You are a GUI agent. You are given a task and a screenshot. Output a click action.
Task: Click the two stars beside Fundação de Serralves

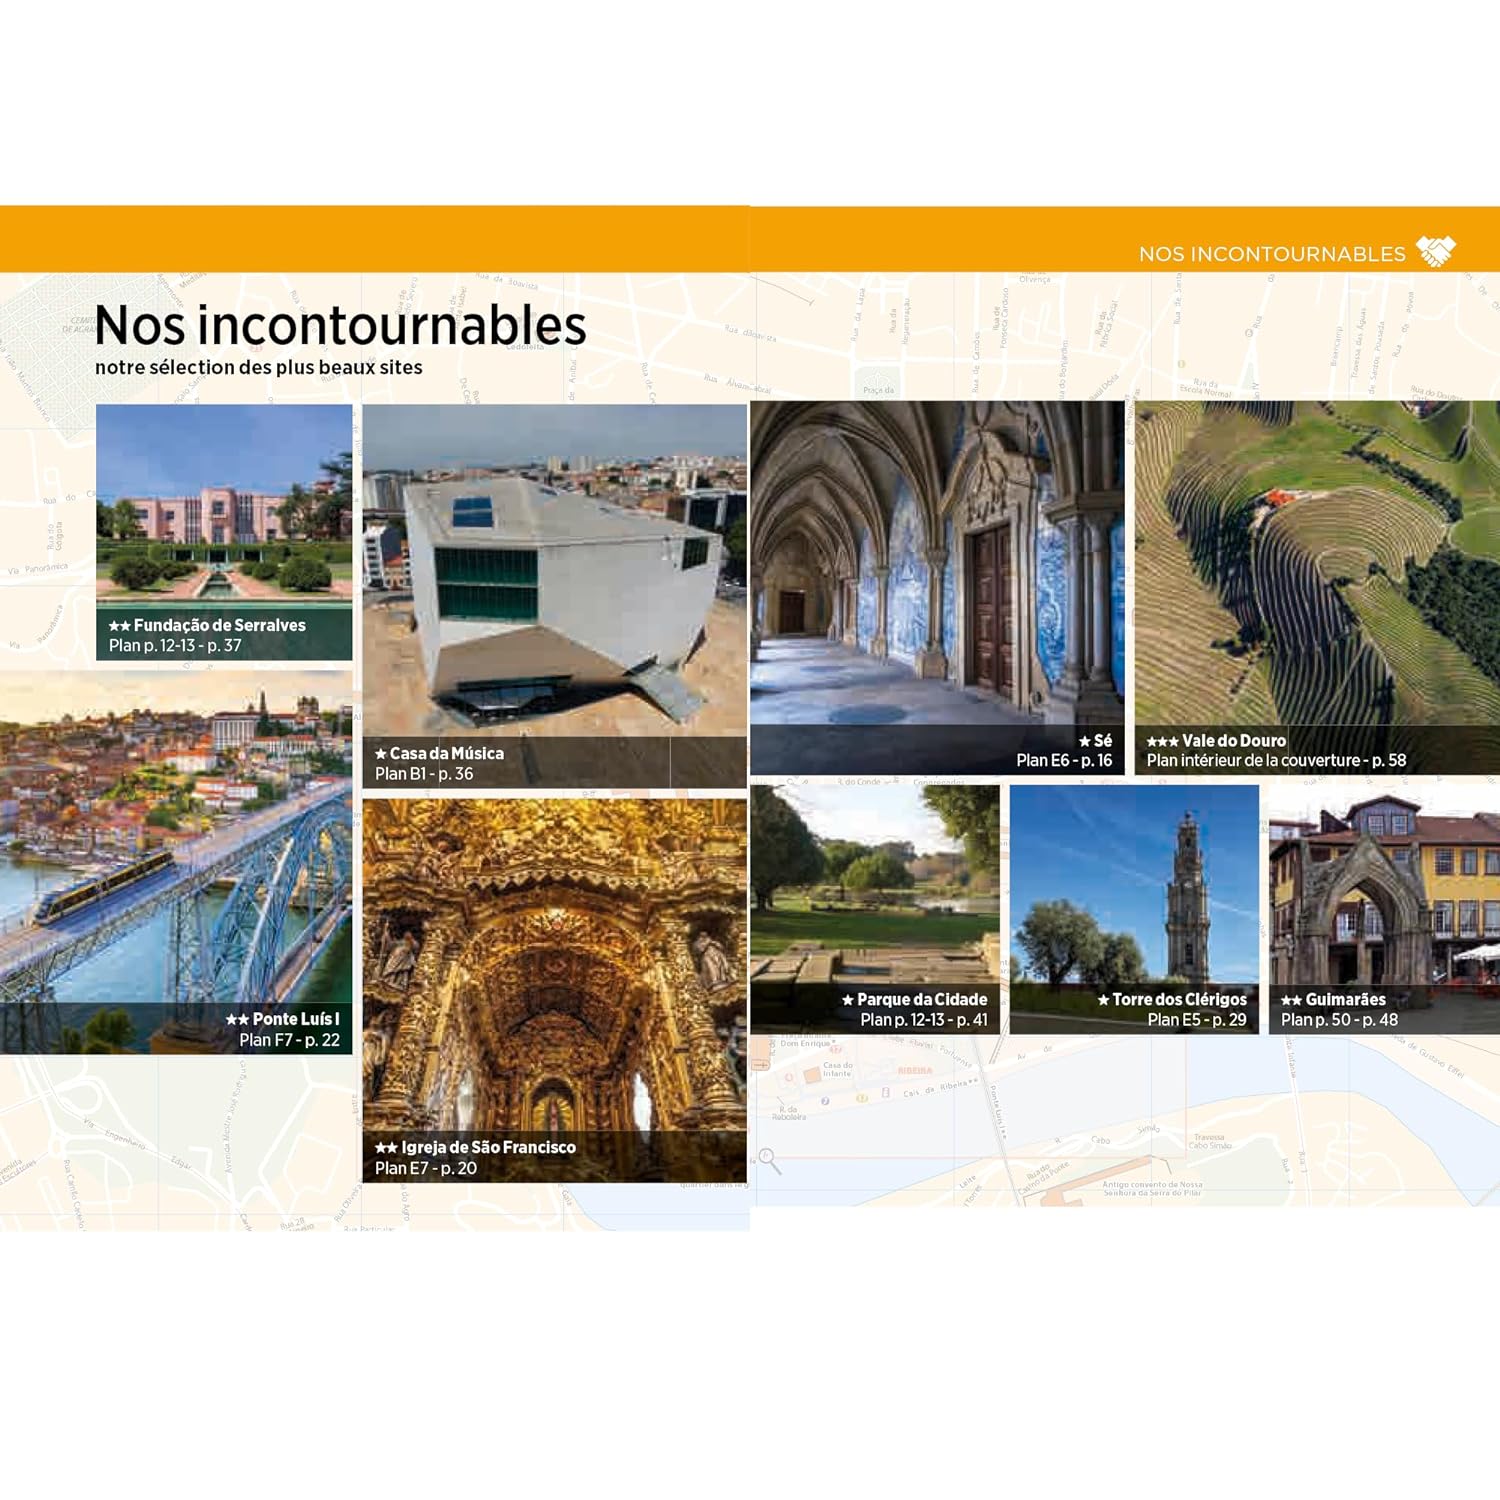coord(119,626)
